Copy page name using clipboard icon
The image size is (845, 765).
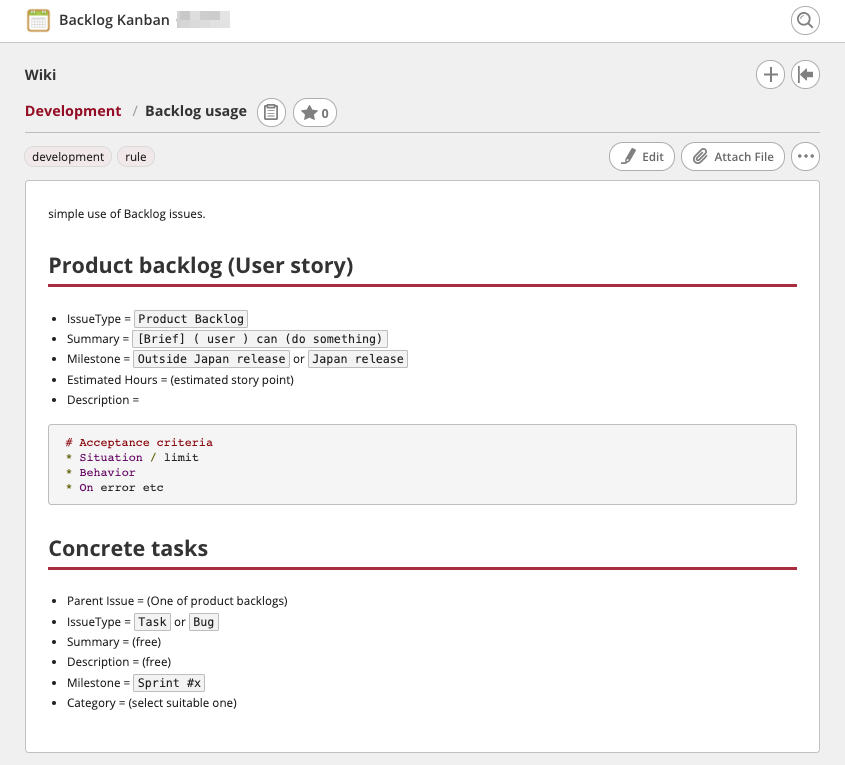[x=271, y=113]
